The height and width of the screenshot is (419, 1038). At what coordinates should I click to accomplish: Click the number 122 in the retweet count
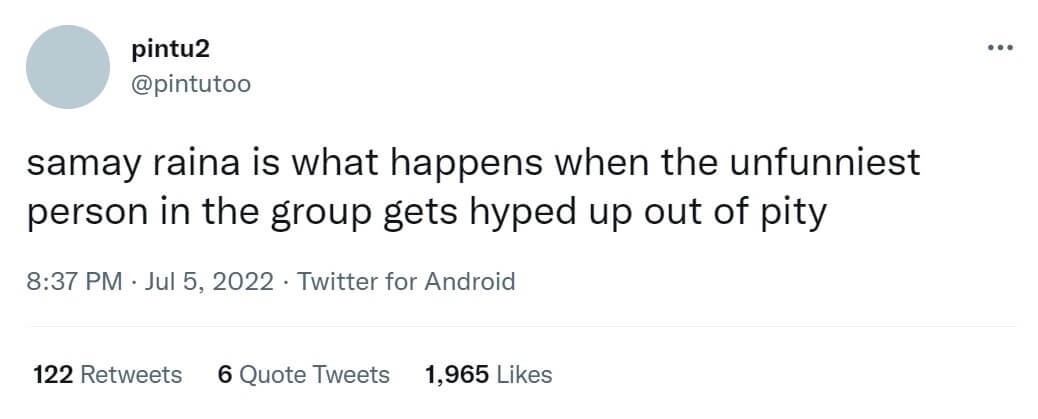[x=52, y=374]
